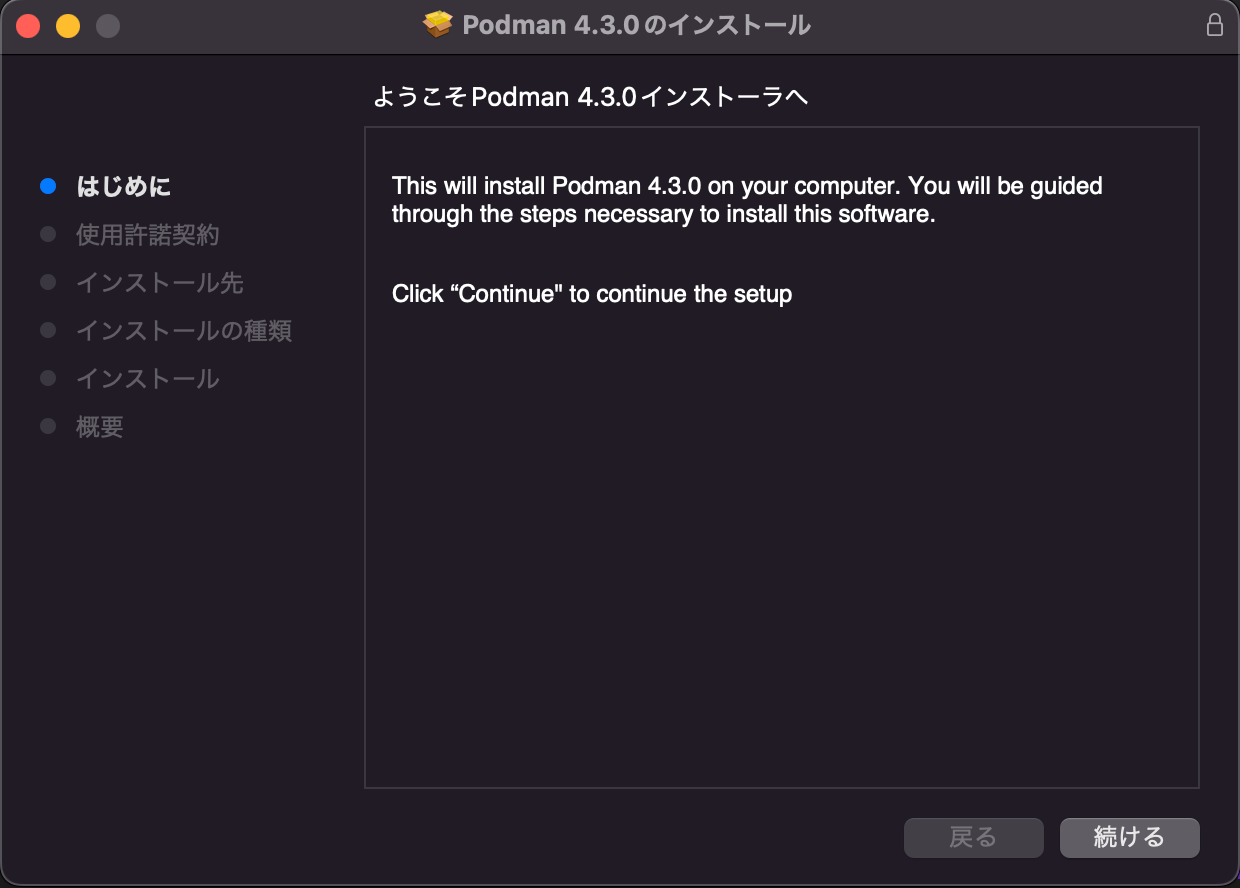Select the インストールの種類 step

[x=184, y=330]
